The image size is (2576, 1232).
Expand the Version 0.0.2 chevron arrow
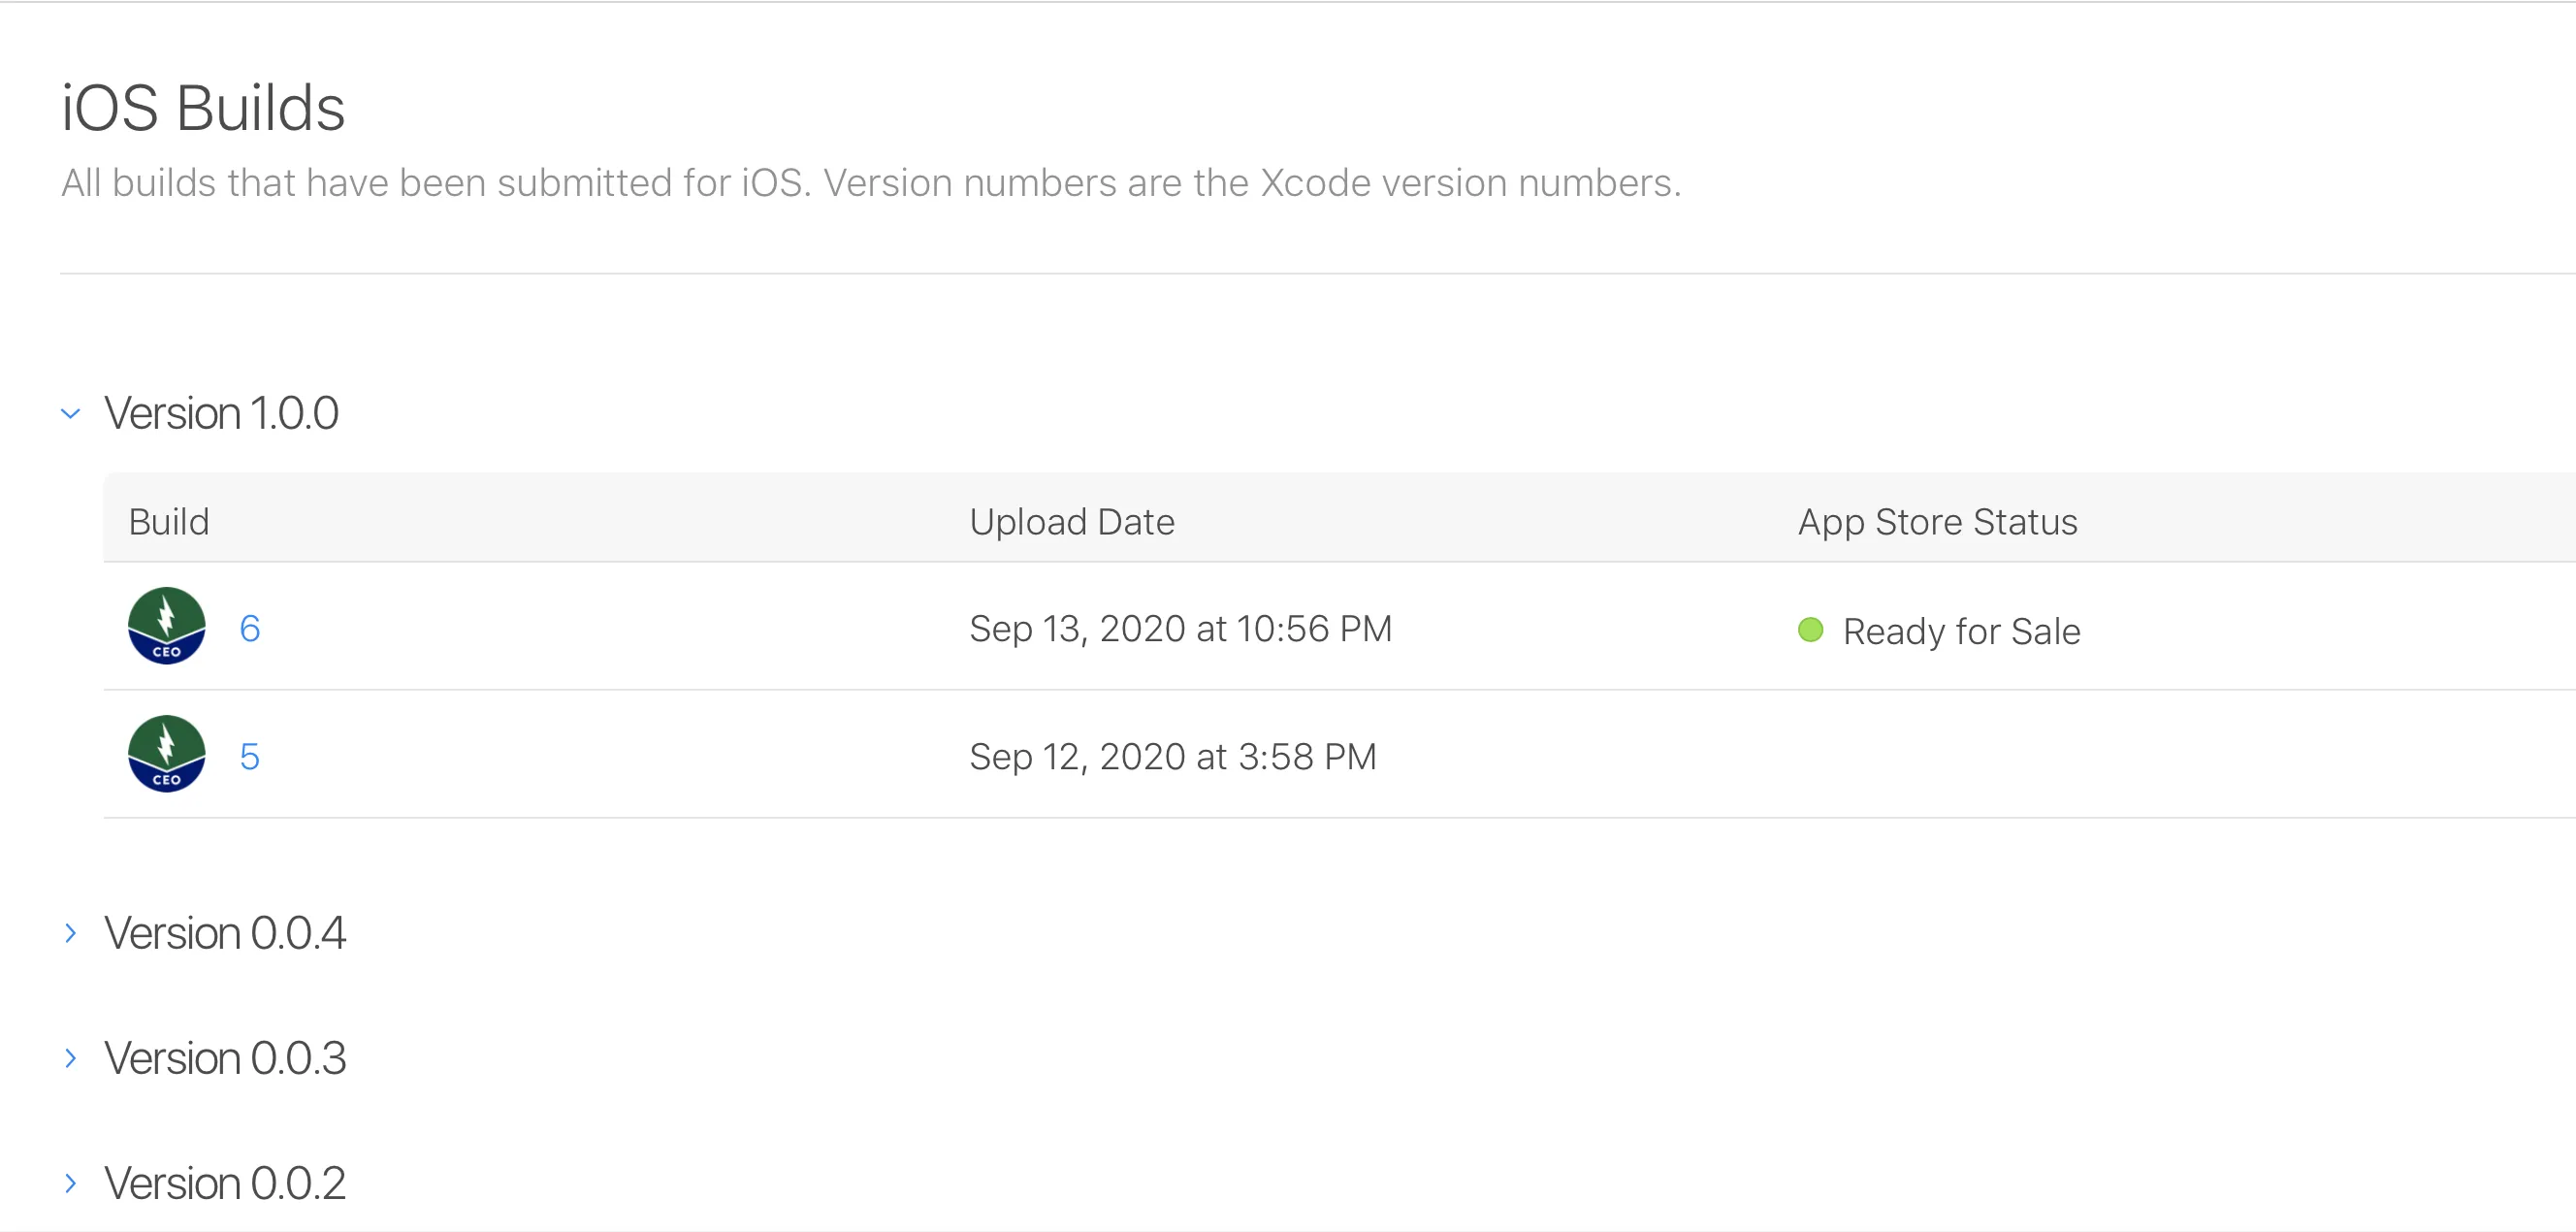[70, 1183]
